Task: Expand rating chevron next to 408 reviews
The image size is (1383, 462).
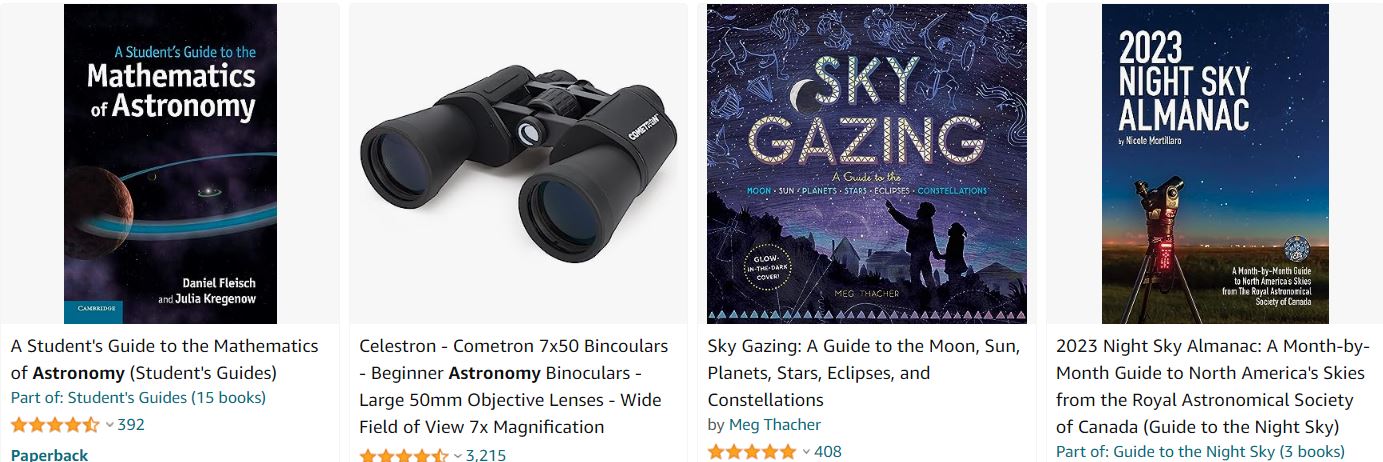Action: pyautogui.click(x=806, y=452)
